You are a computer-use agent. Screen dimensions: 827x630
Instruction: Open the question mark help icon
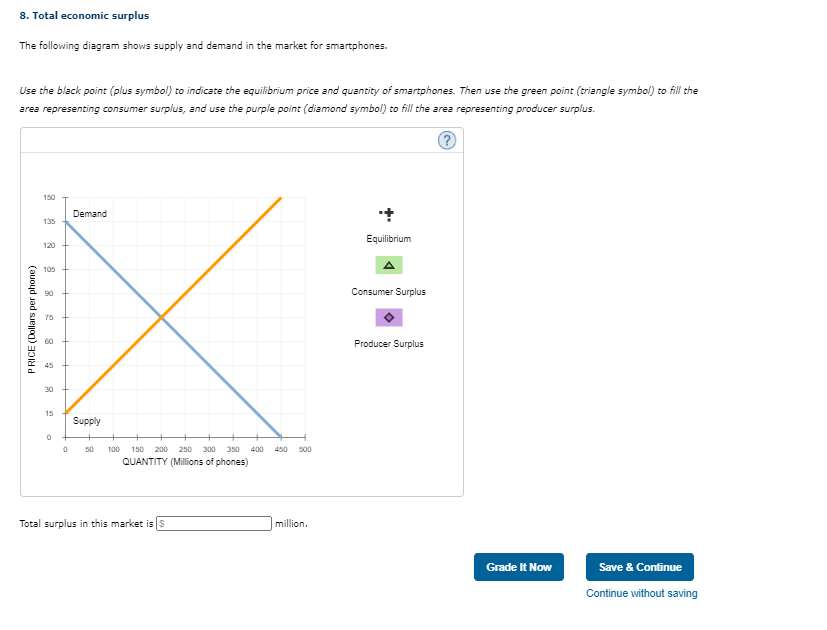click(x=446, y=140)
